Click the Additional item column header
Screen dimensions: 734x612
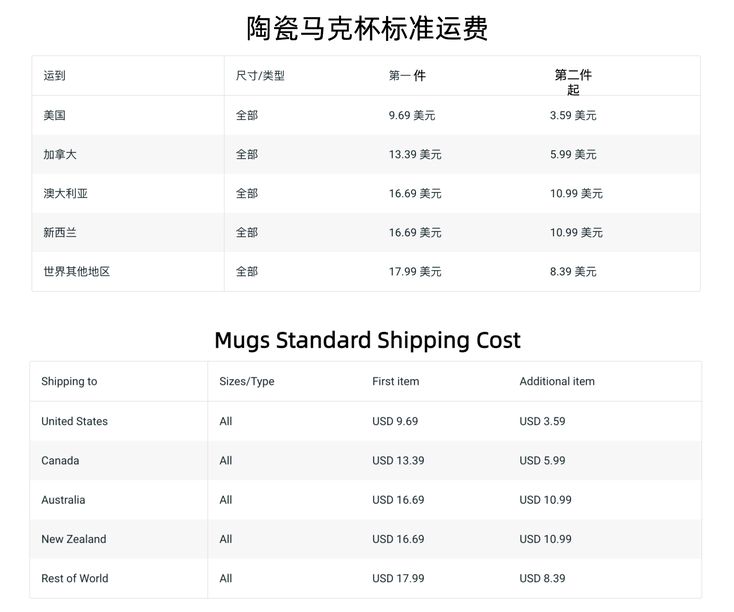click(x=557, y=382)
